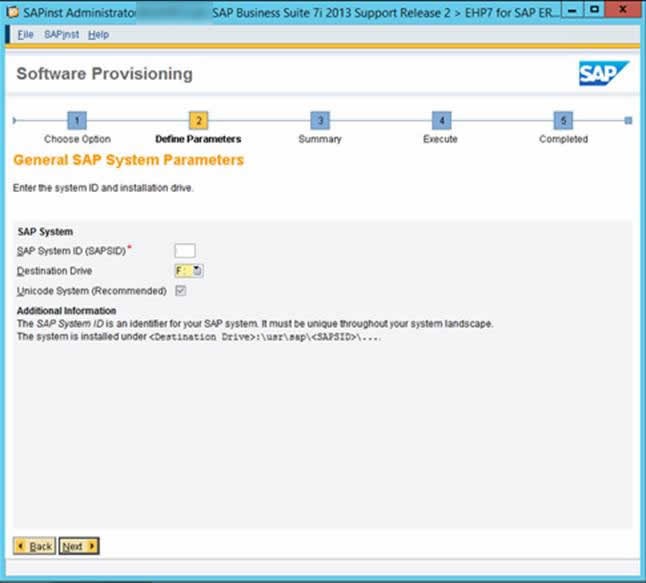Screen dimensions: 646x583
Task: Open the Help menu
Action: point(98,35)
